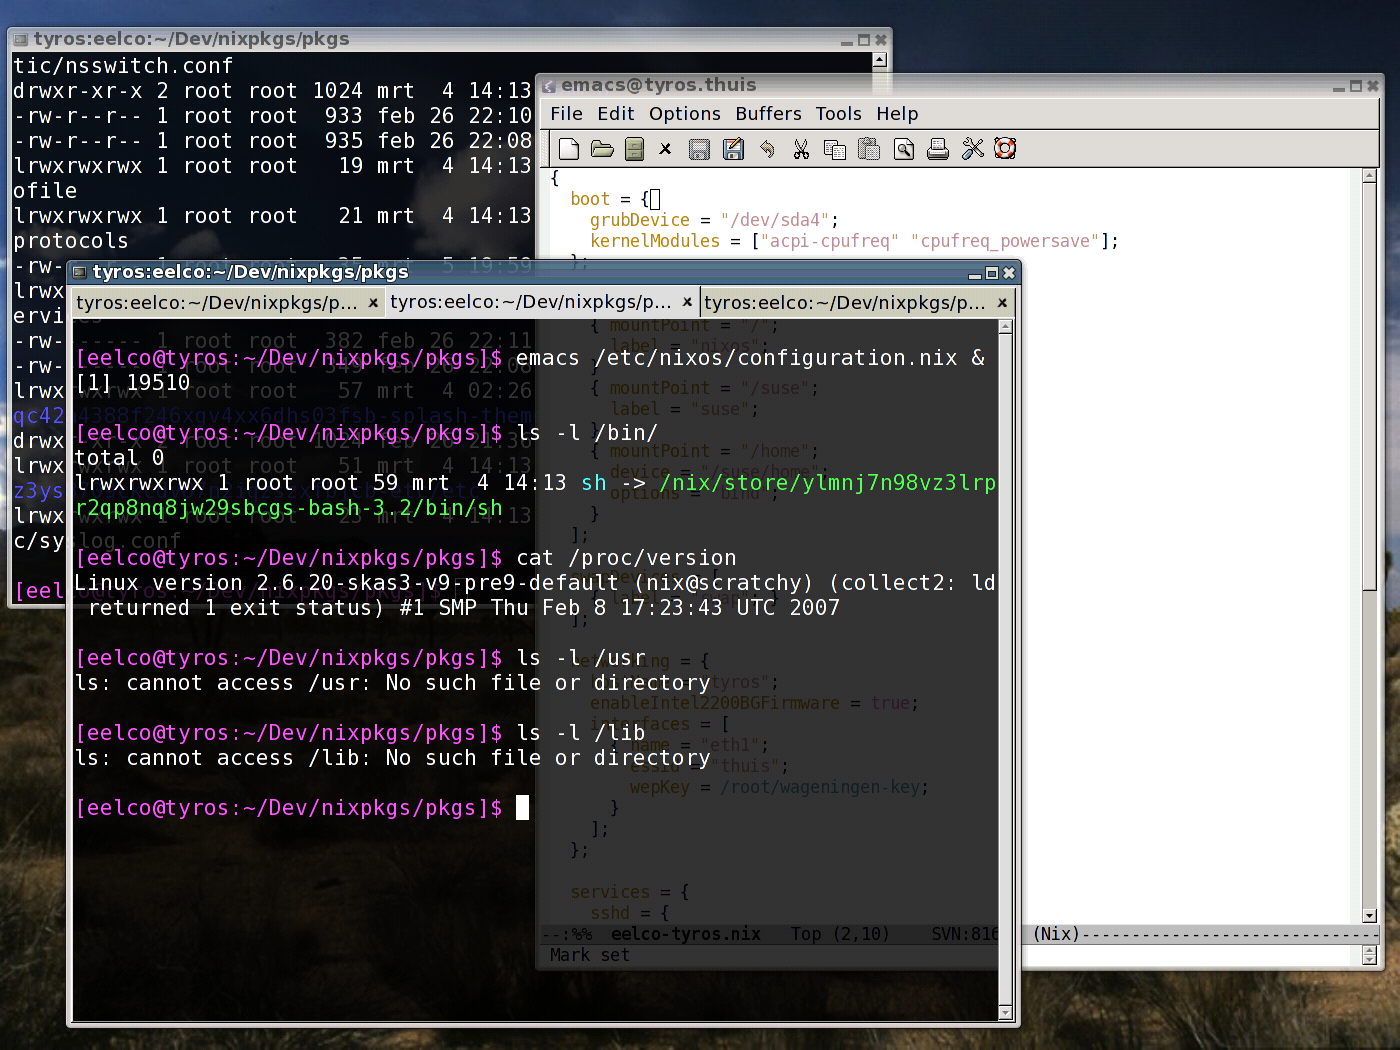Switch to the leftmost terminal tab
This screenshot has height=1050, width=1400.
(216, 302)
